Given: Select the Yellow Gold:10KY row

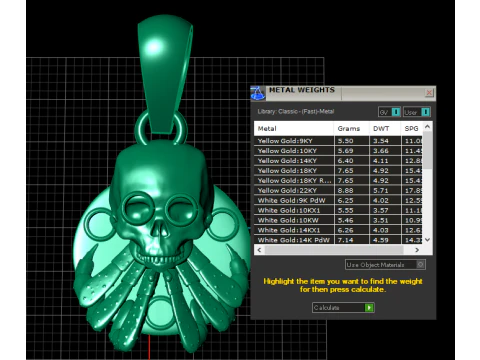Looking at the screenshot, I should coord(338,151).
